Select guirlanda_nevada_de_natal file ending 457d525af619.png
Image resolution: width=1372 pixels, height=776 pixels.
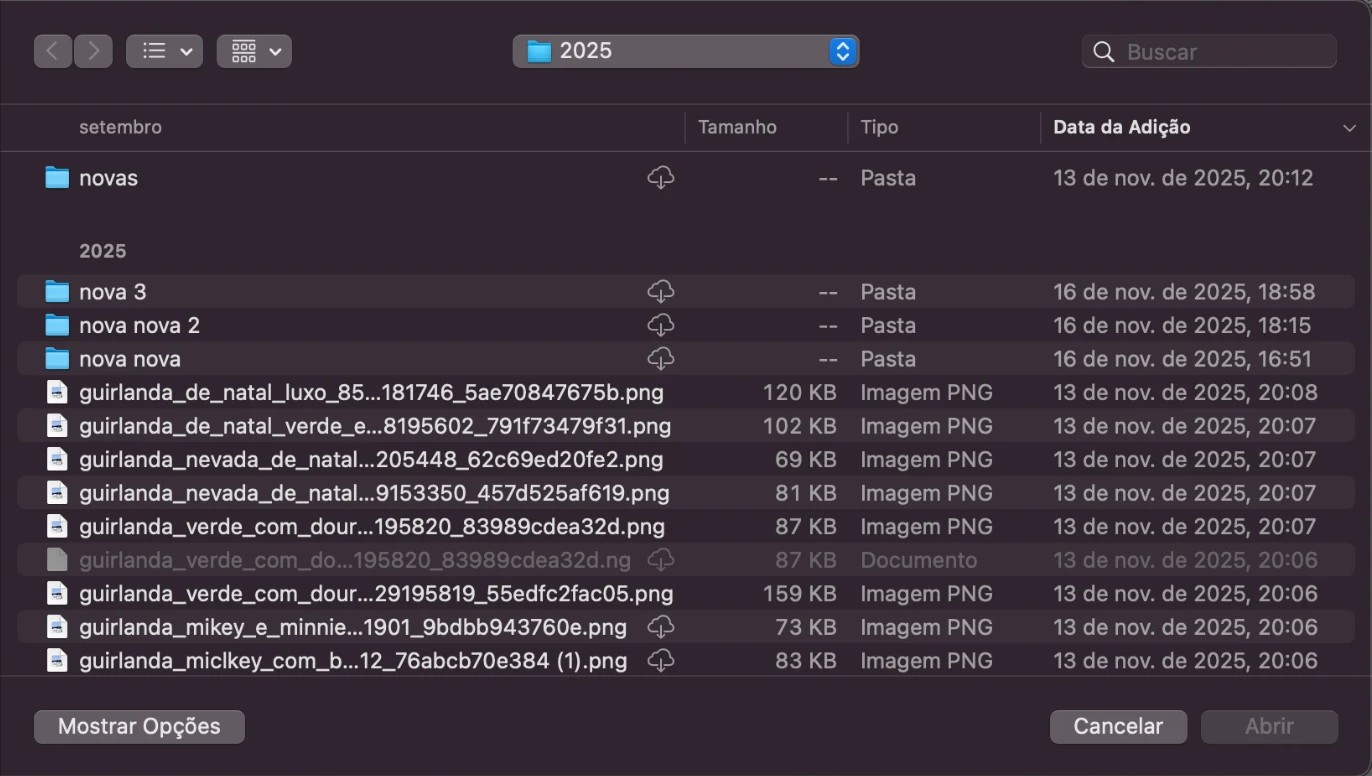pyautogui.click(x=374, y=493)
